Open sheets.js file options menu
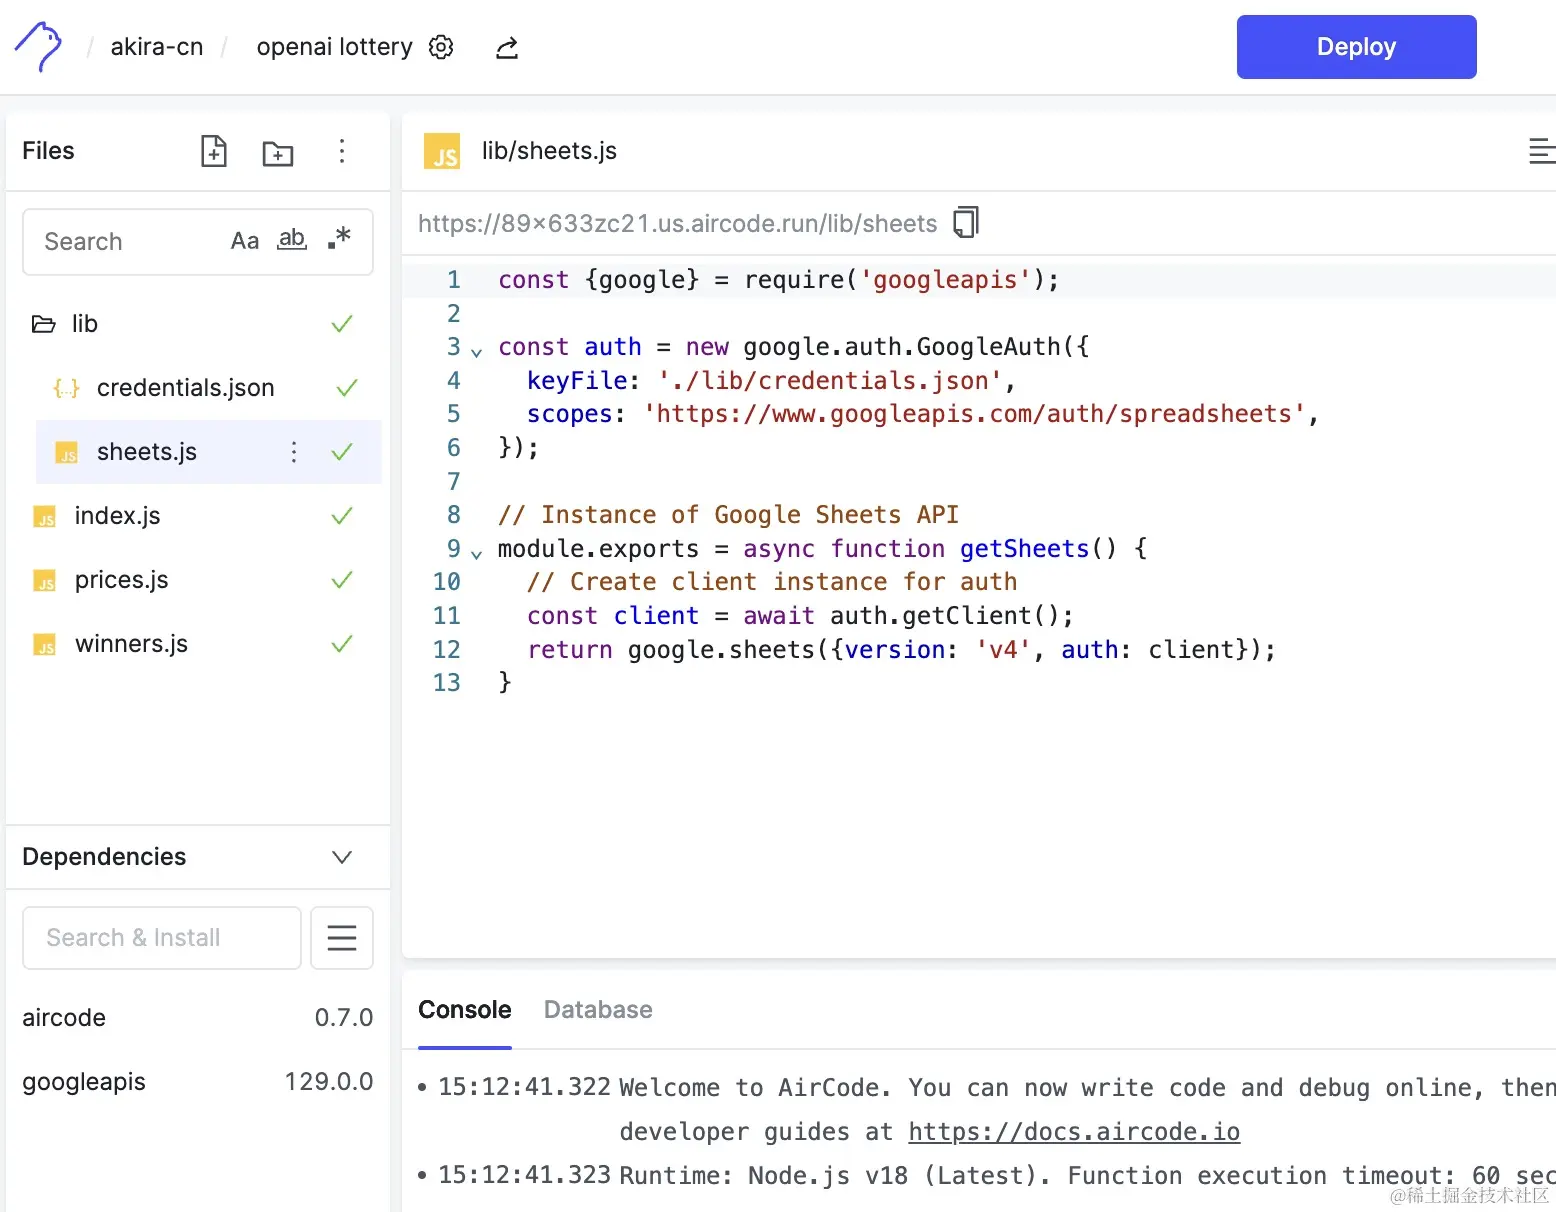The height and width of the screenshot is (1212, 1556). (x=294, y=452)
